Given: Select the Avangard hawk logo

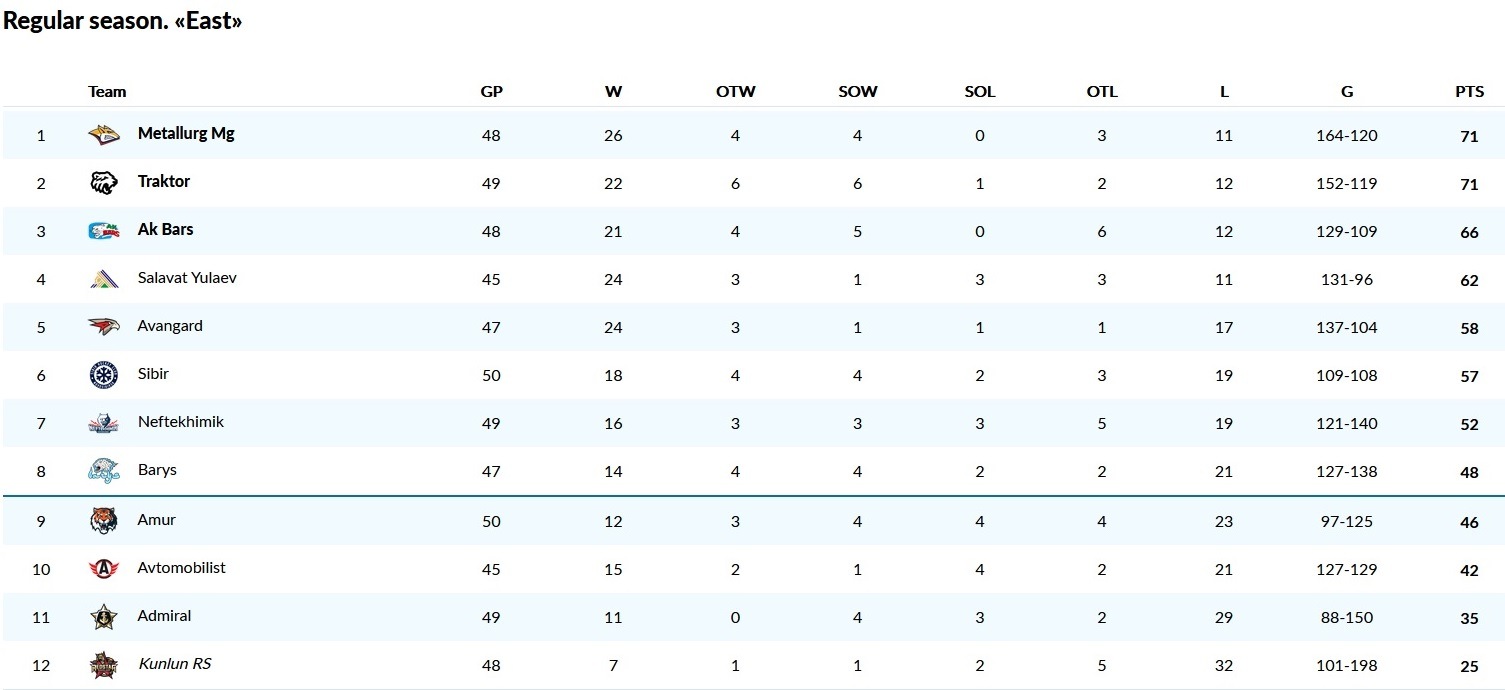Looking at the screenshot, I should pyautogui.click(x=104, y=326).
